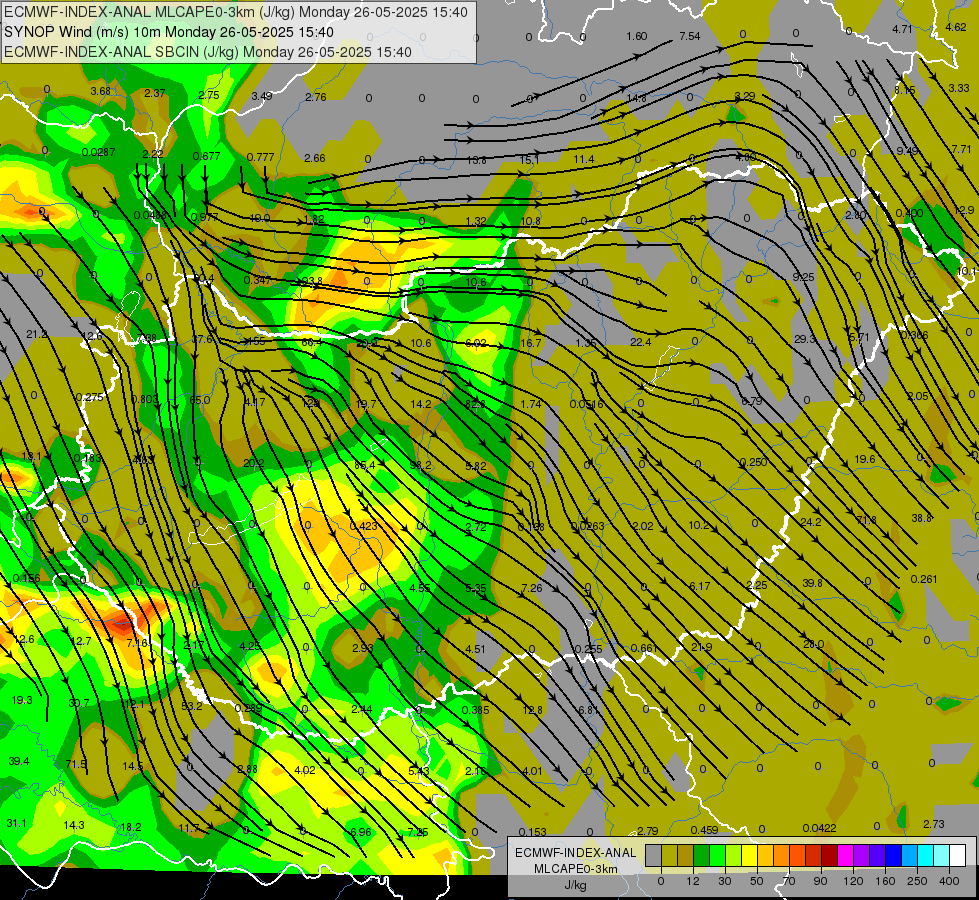Click the pure yellow swatch in the legend
Image resolution: width=979 pixels, height=900 pixels.
click(x=750, y=855)
